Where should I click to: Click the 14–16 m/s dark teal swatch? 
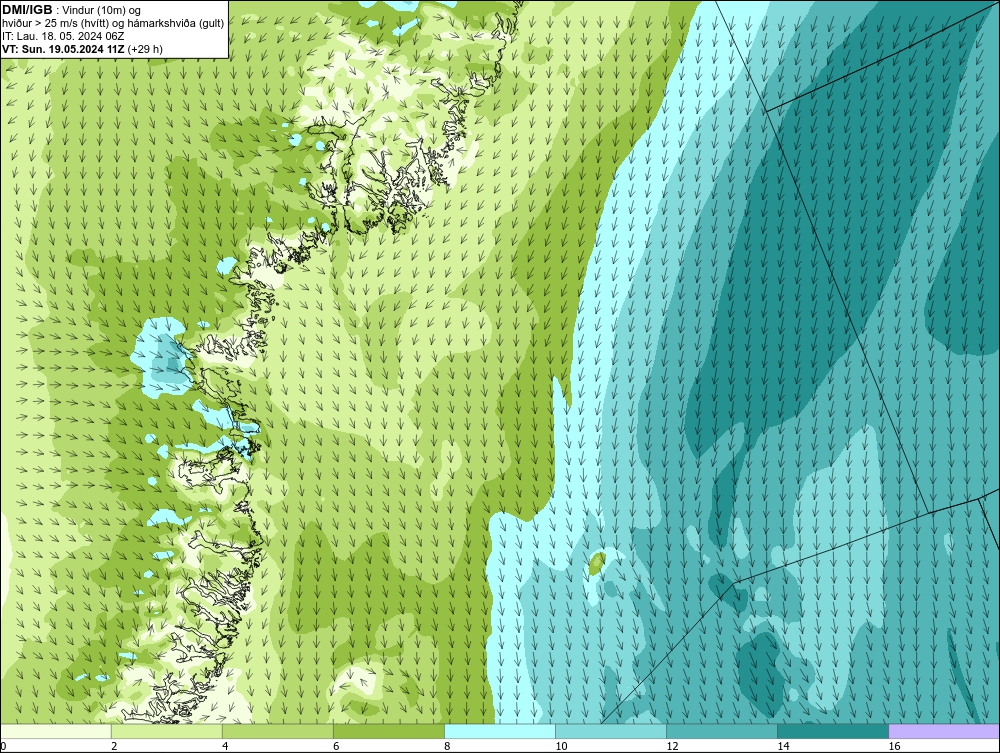pos(833,731)
